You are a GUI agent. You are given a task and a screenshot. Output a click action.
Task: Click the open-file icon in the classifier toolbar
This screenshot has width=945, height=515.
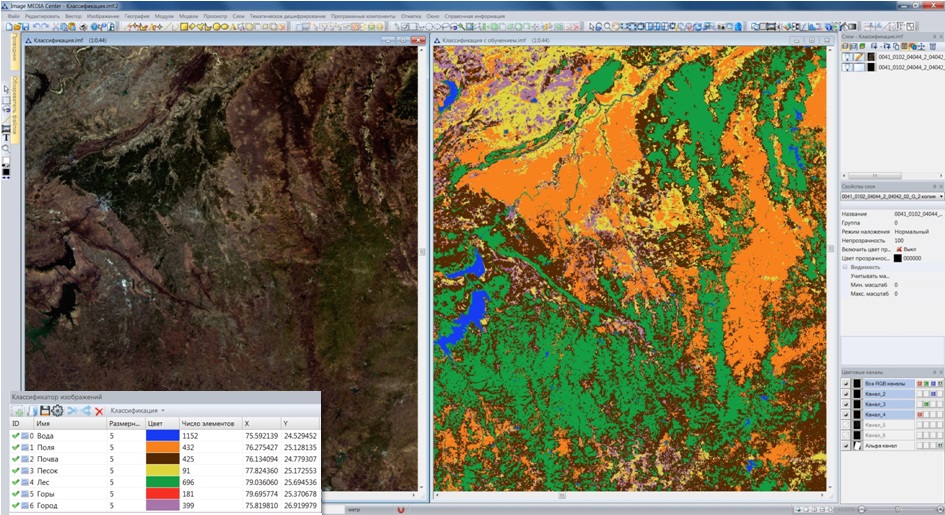(33, 411)
